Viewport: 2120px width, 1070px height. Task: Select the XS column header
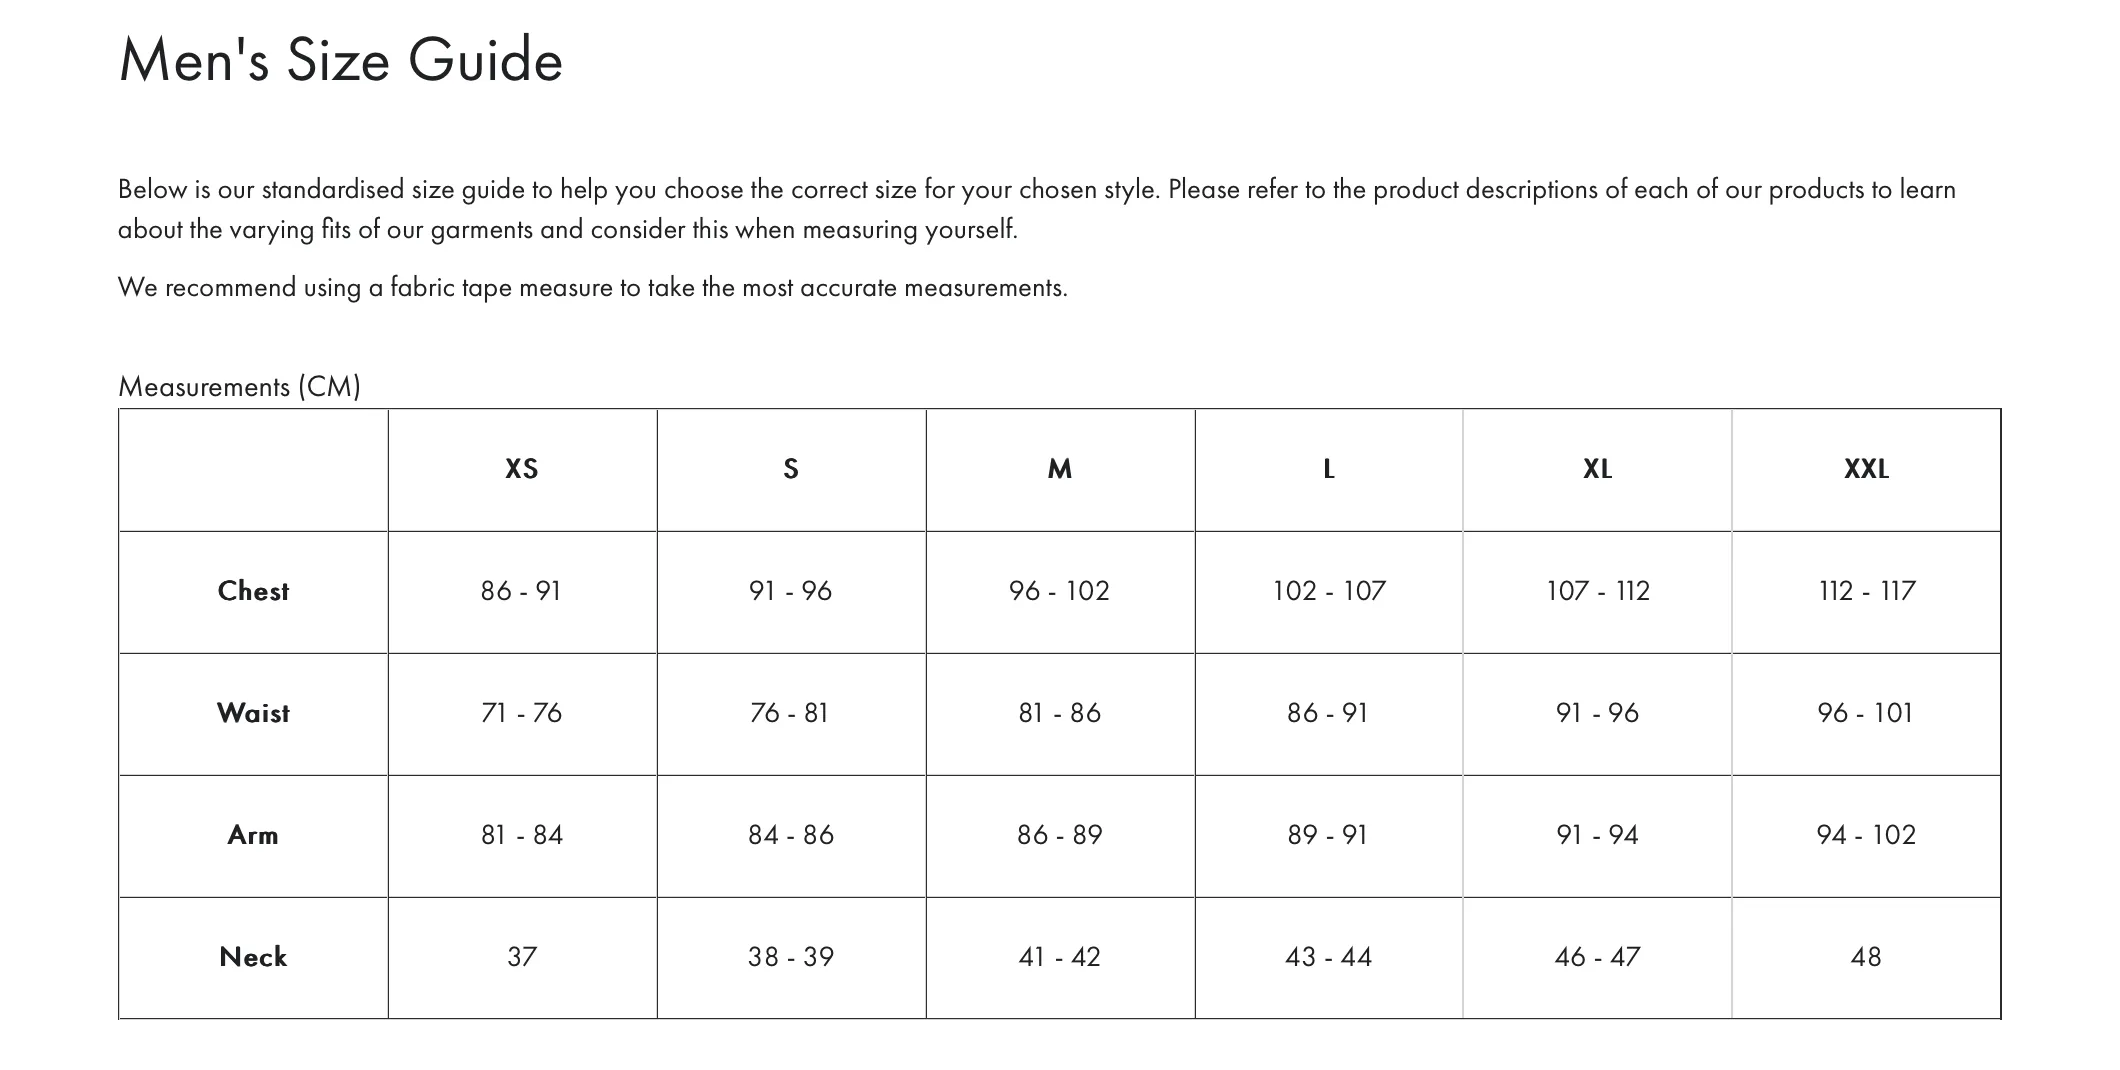[x=522, y=469]
